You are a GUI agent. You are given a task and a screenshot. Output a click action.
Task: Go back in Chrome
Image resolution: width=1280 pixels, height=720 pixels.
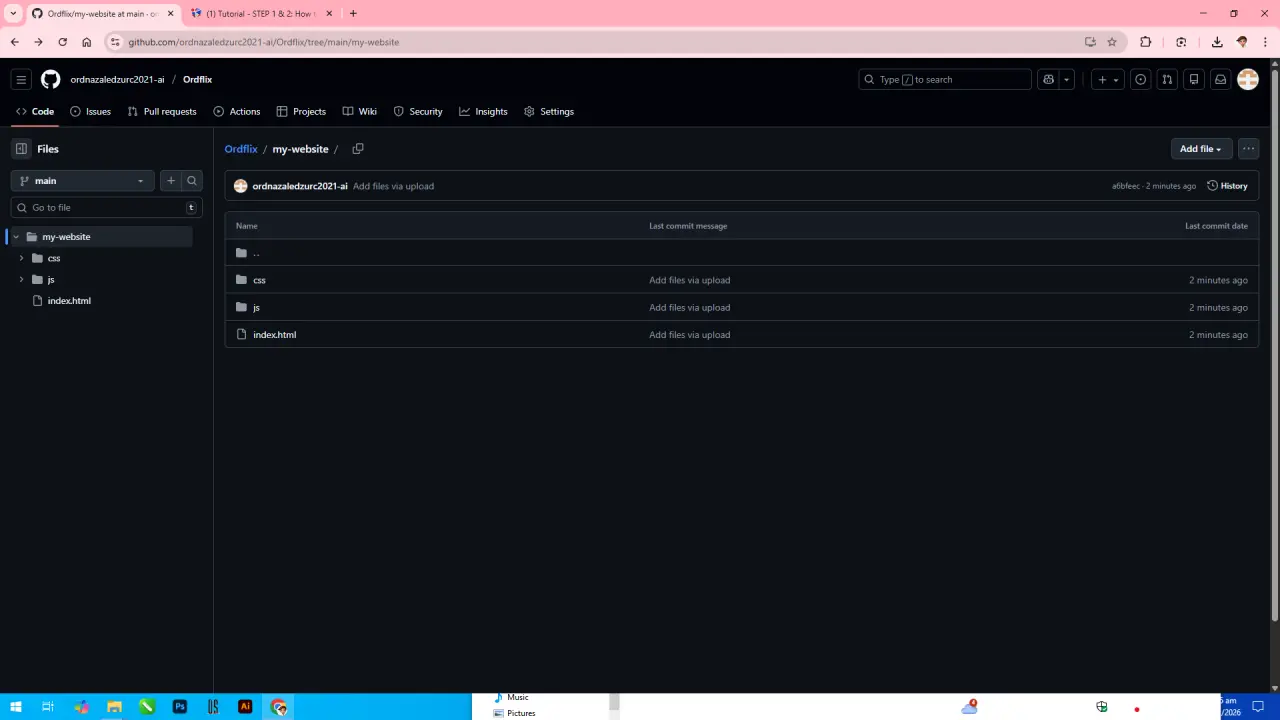tap(14, 42)
